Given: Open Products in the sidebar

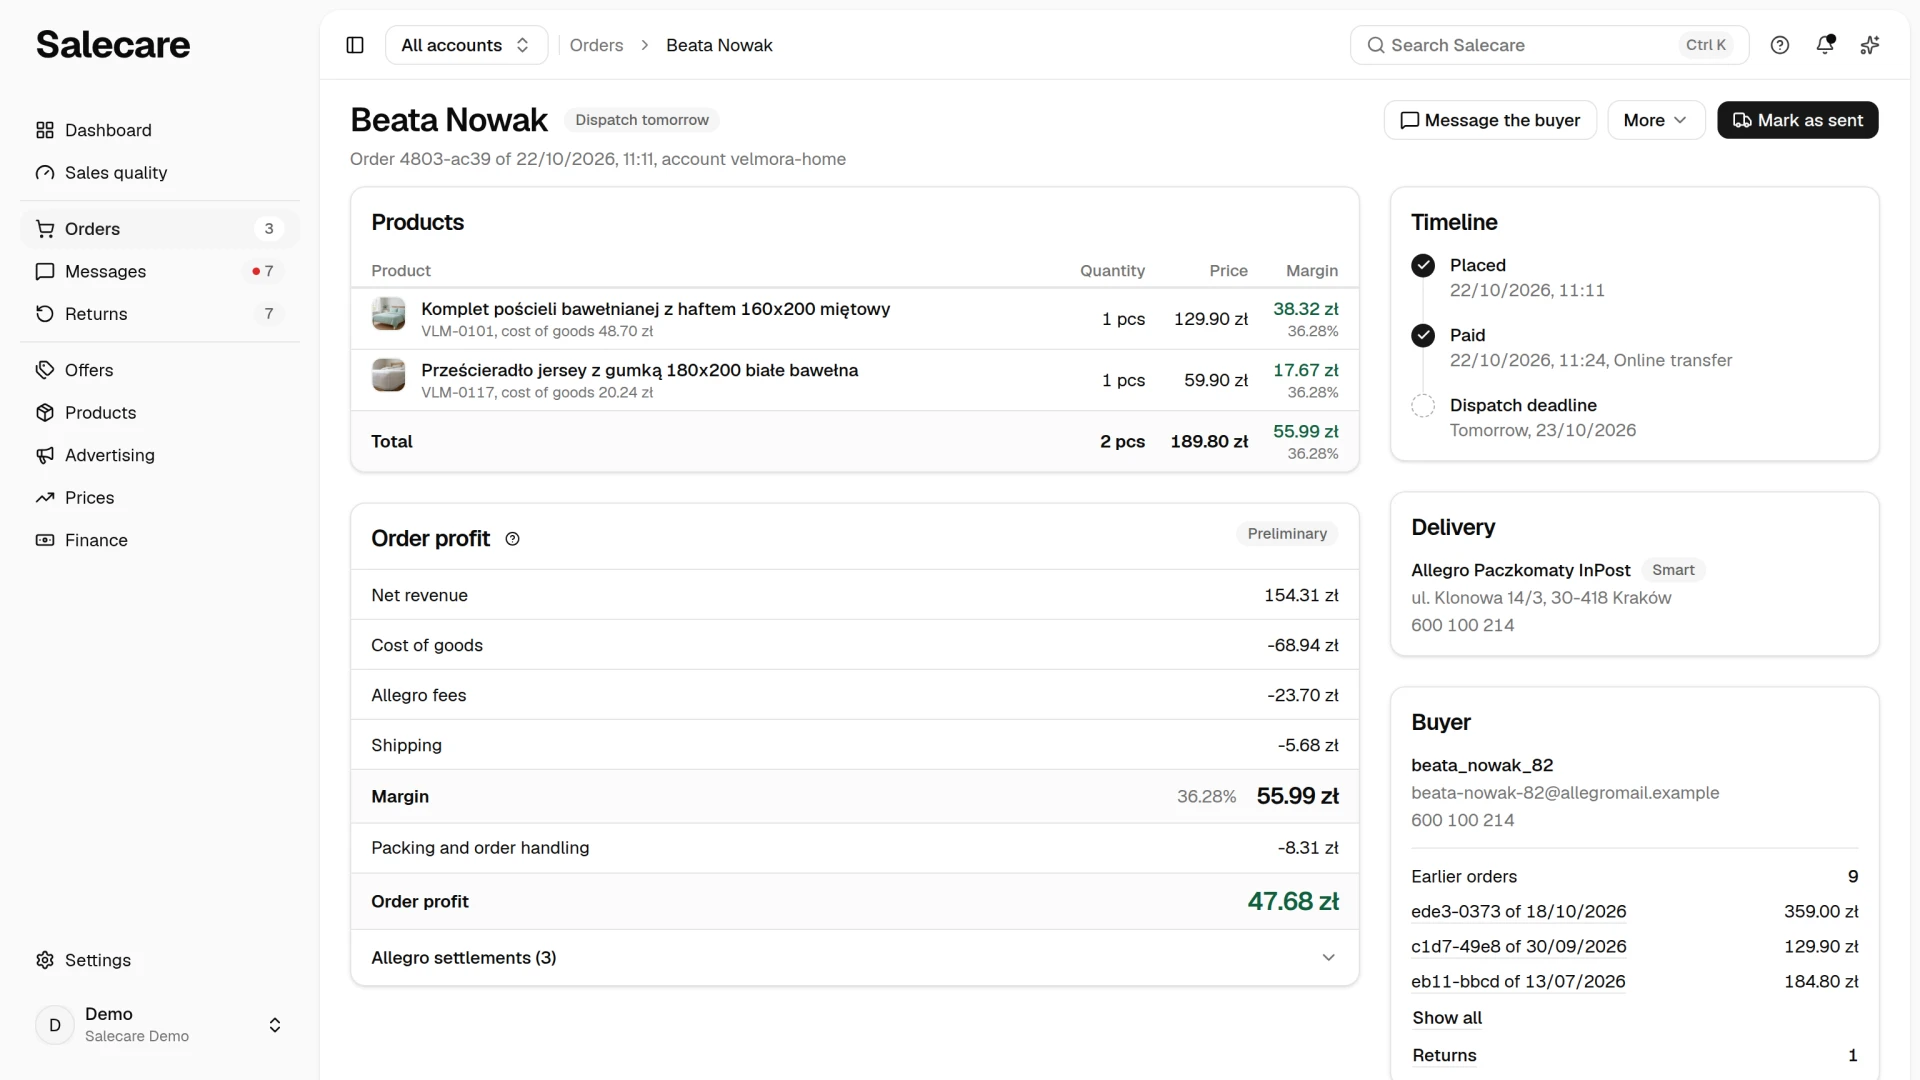Looking at the screenshot, I should point(160,413).
